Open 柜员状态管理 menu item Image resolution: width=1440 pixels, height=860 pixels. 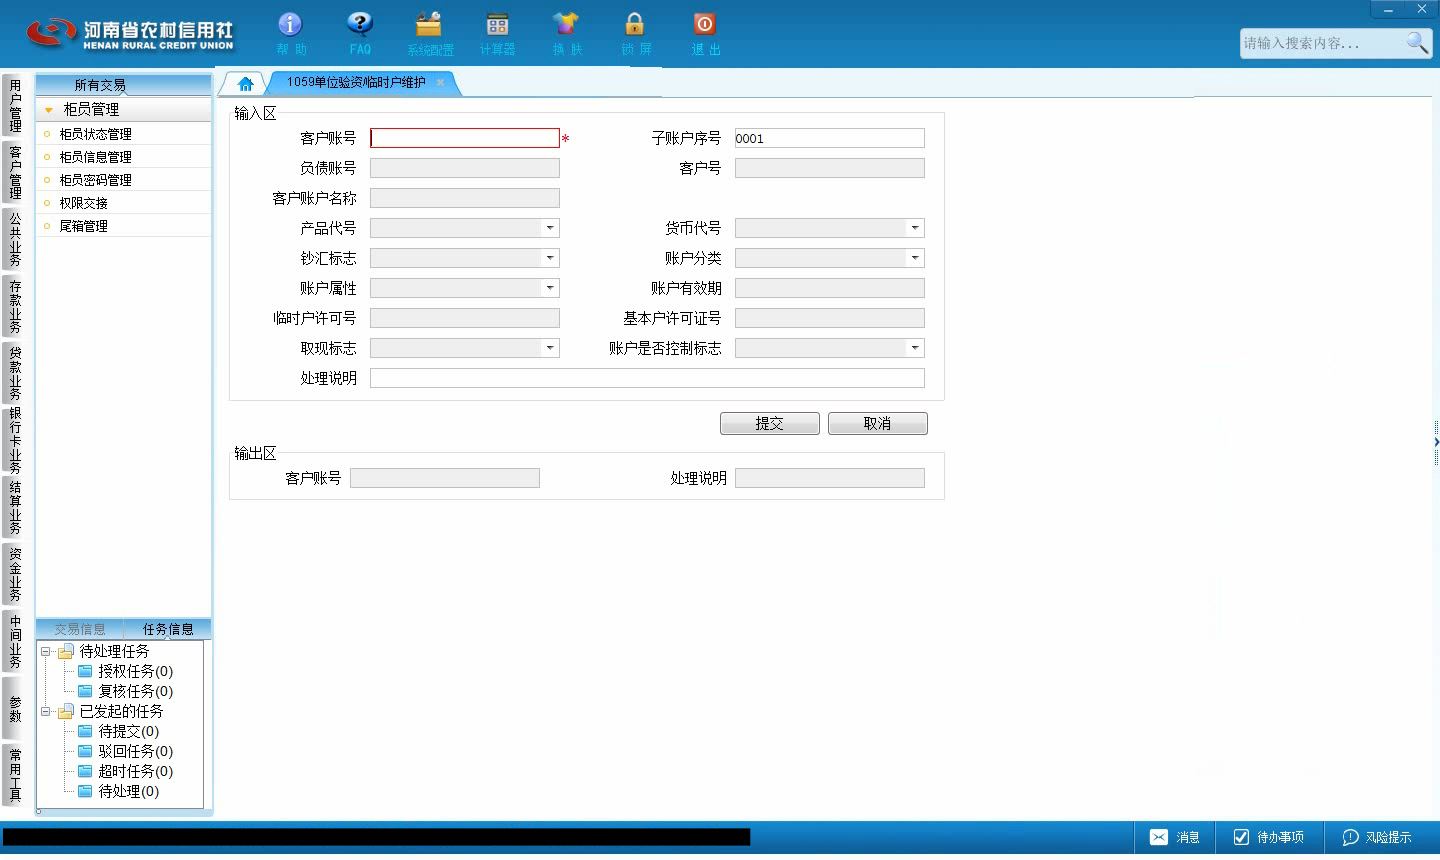click(123, 134)
